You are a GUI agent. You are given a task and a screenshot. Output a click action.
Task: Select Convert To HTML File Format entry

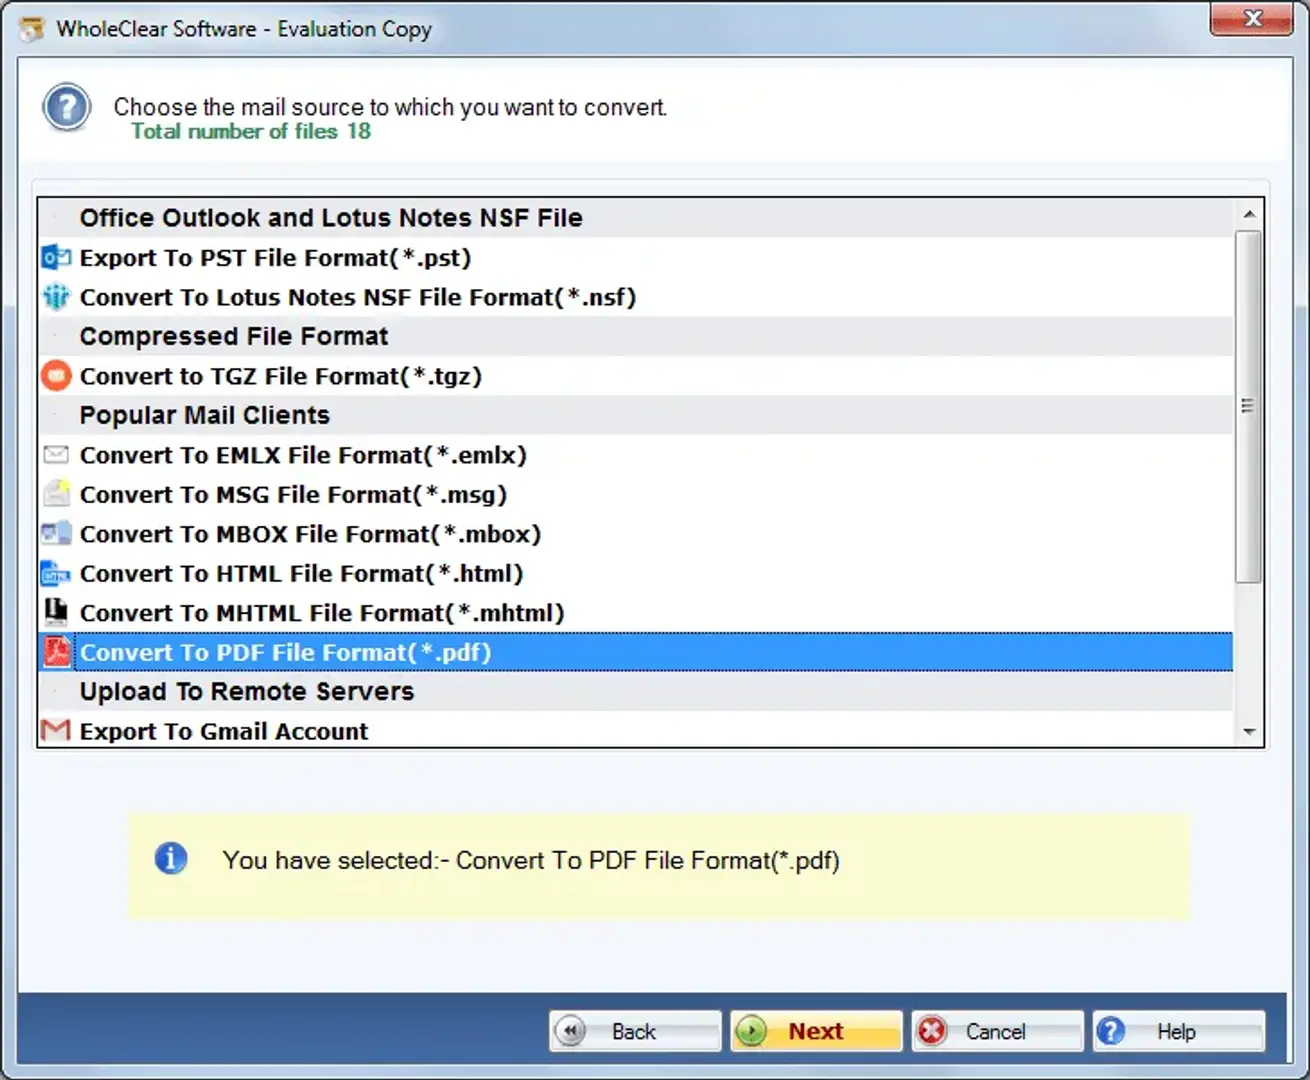(301, 574)
